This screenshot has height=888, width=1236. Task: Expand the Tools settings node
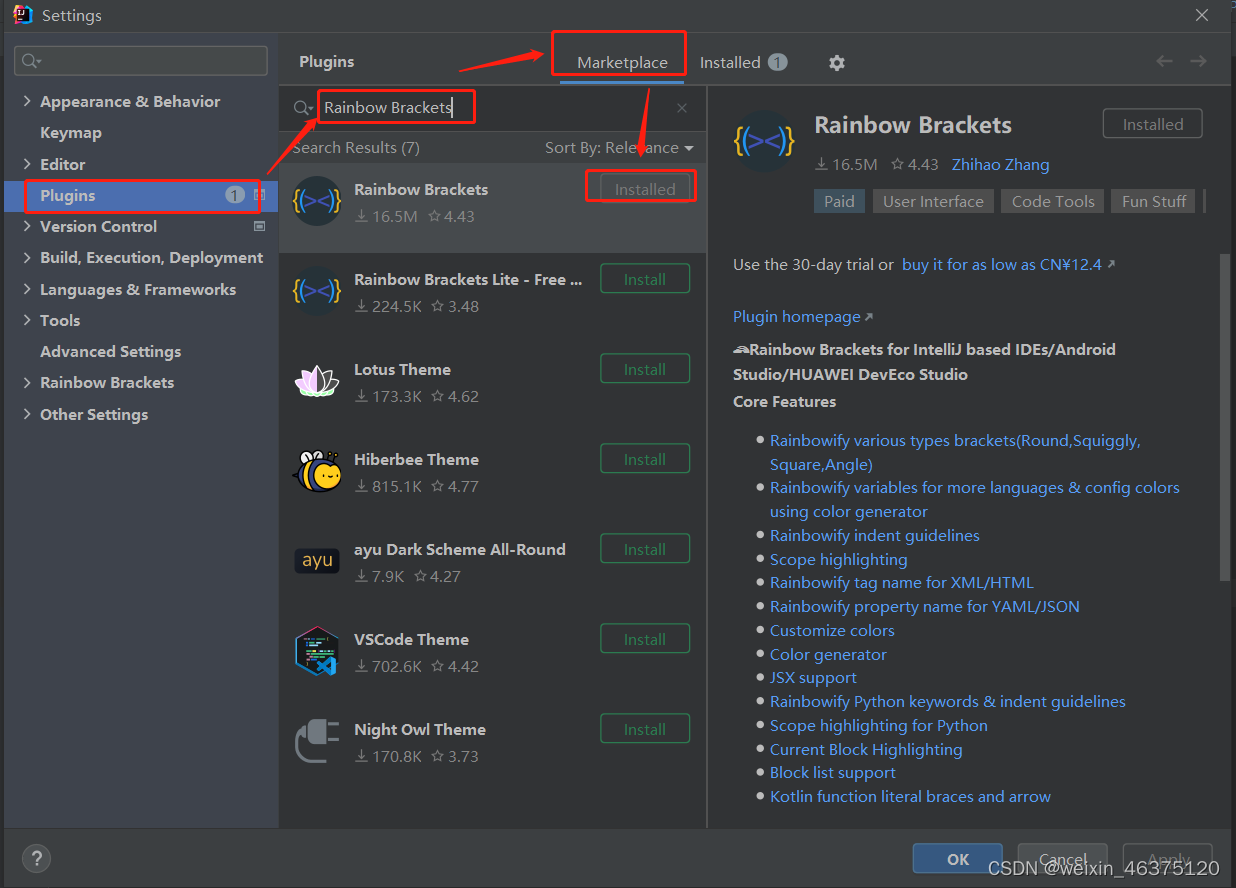26,321
